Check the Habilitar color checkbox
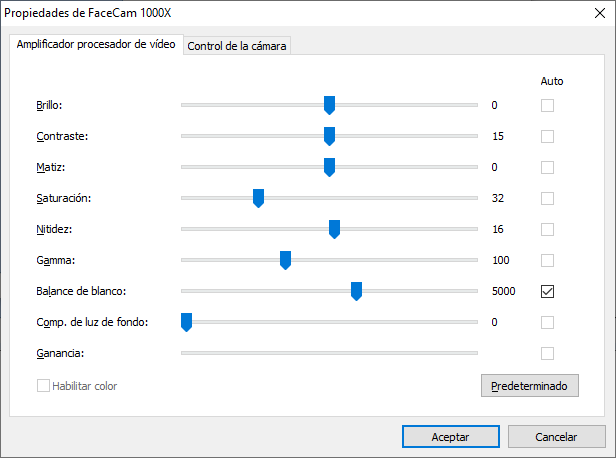Screen dimensions: 616x458 (x=44, y=385)
